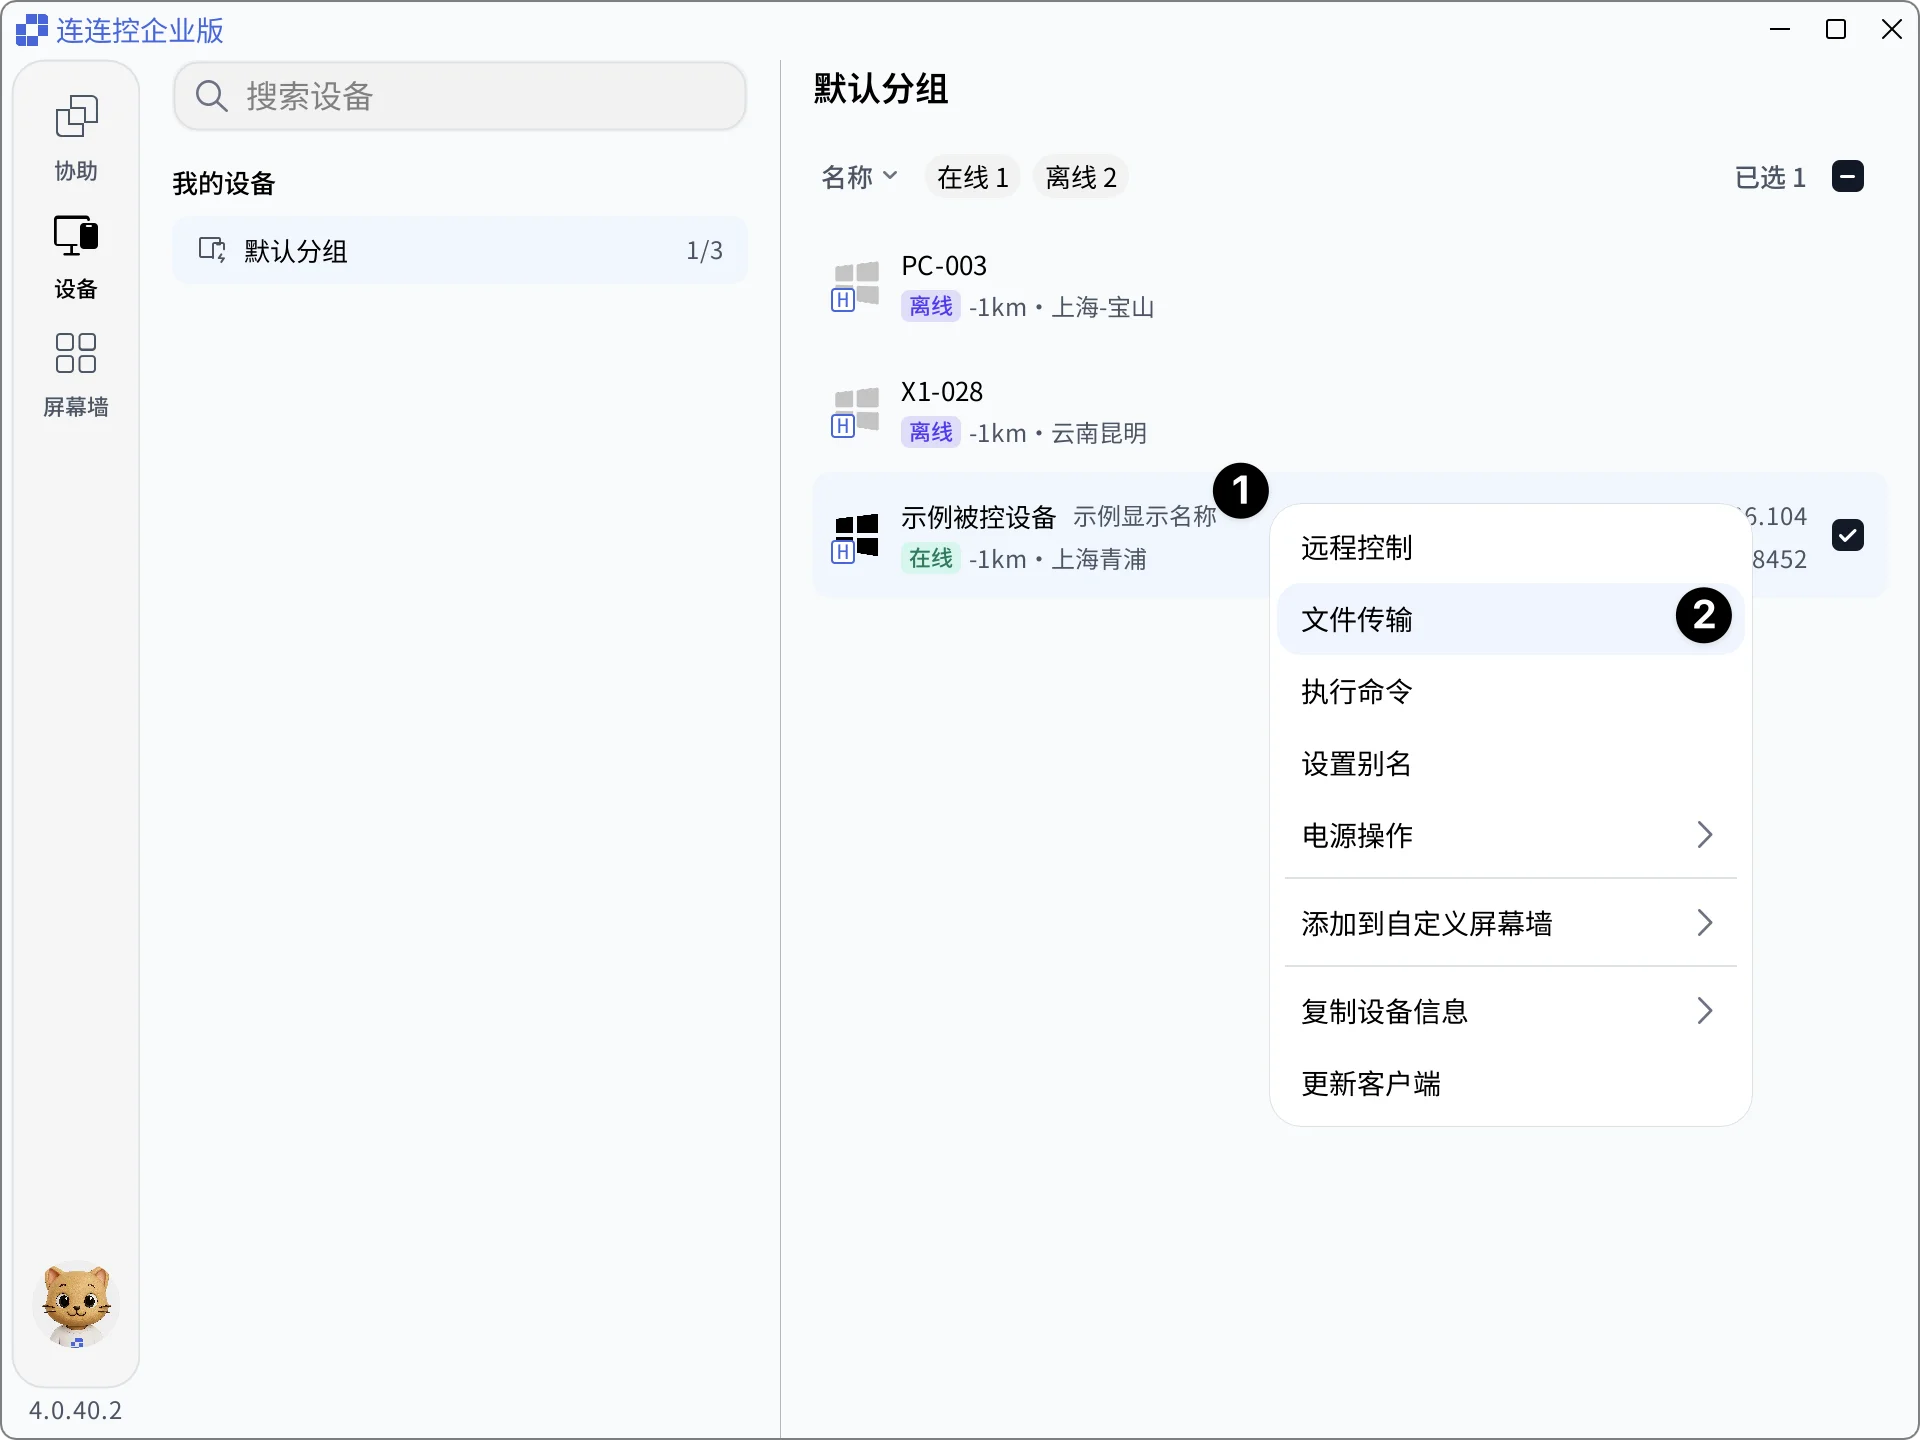Select the X1-028 device name
The width and height of the screenshot is (1920, 1440).
[942, 392]
